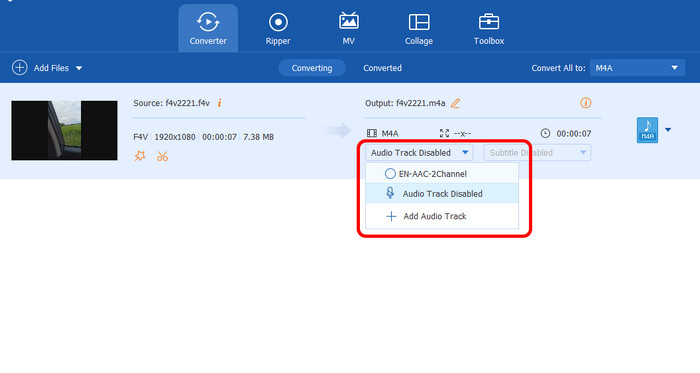Click the duration clock icon
This screenshot has width=700, height=373.
click(x=545, y=133)
